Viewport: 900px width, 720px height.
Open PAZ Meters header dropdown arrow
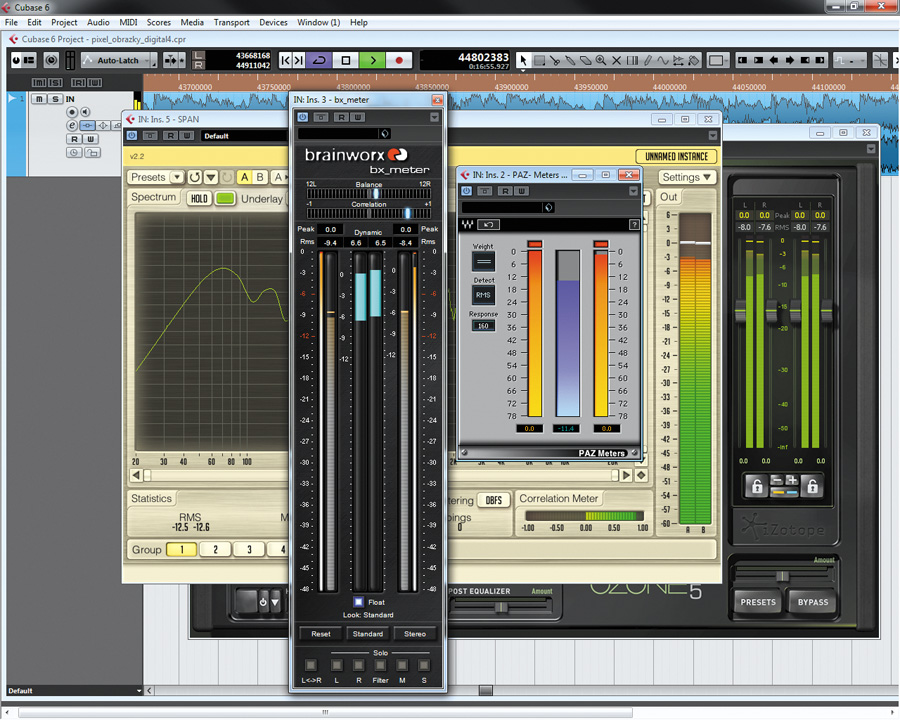coord(633,191)
